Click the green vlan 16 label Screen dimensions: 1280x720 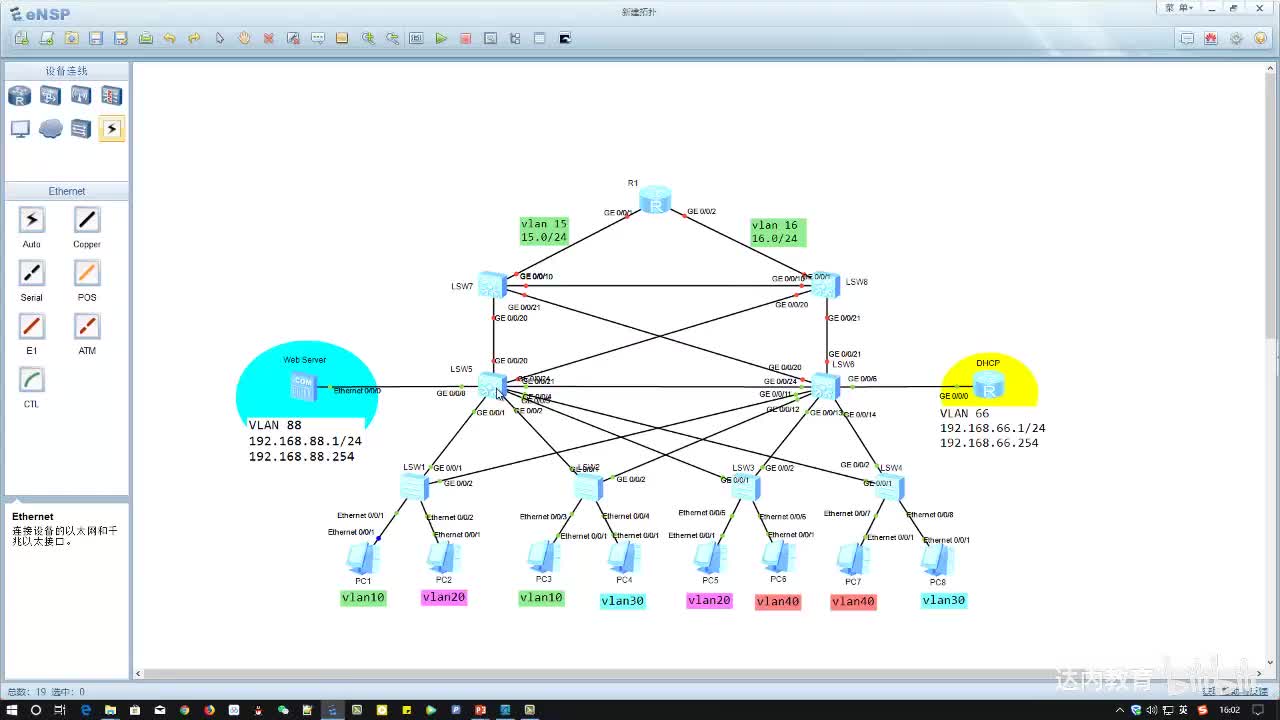pos(778,232)
